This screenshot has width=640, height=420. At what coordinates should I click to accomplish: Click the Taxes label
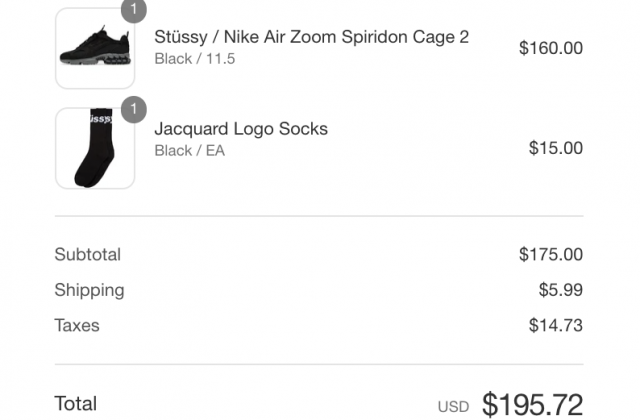(x=77, y=326)
